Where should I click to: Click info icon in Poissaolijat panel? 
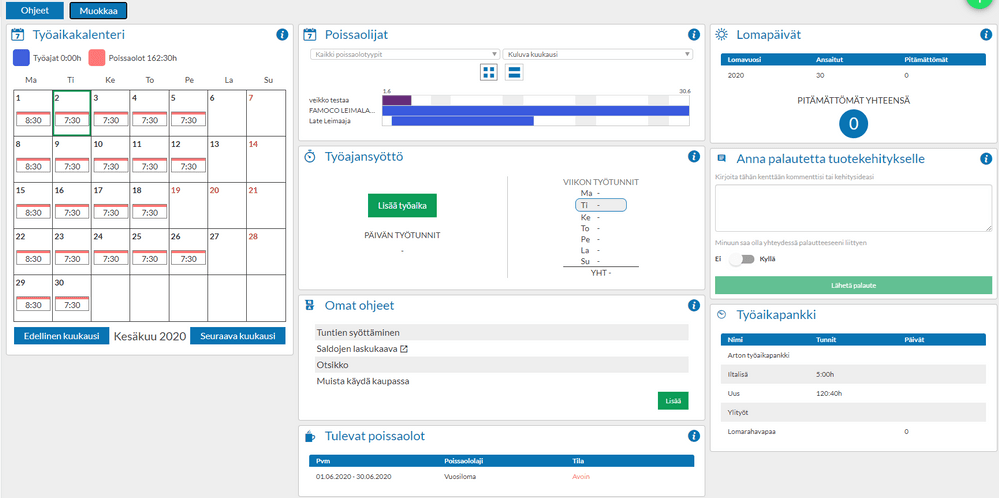694,35
